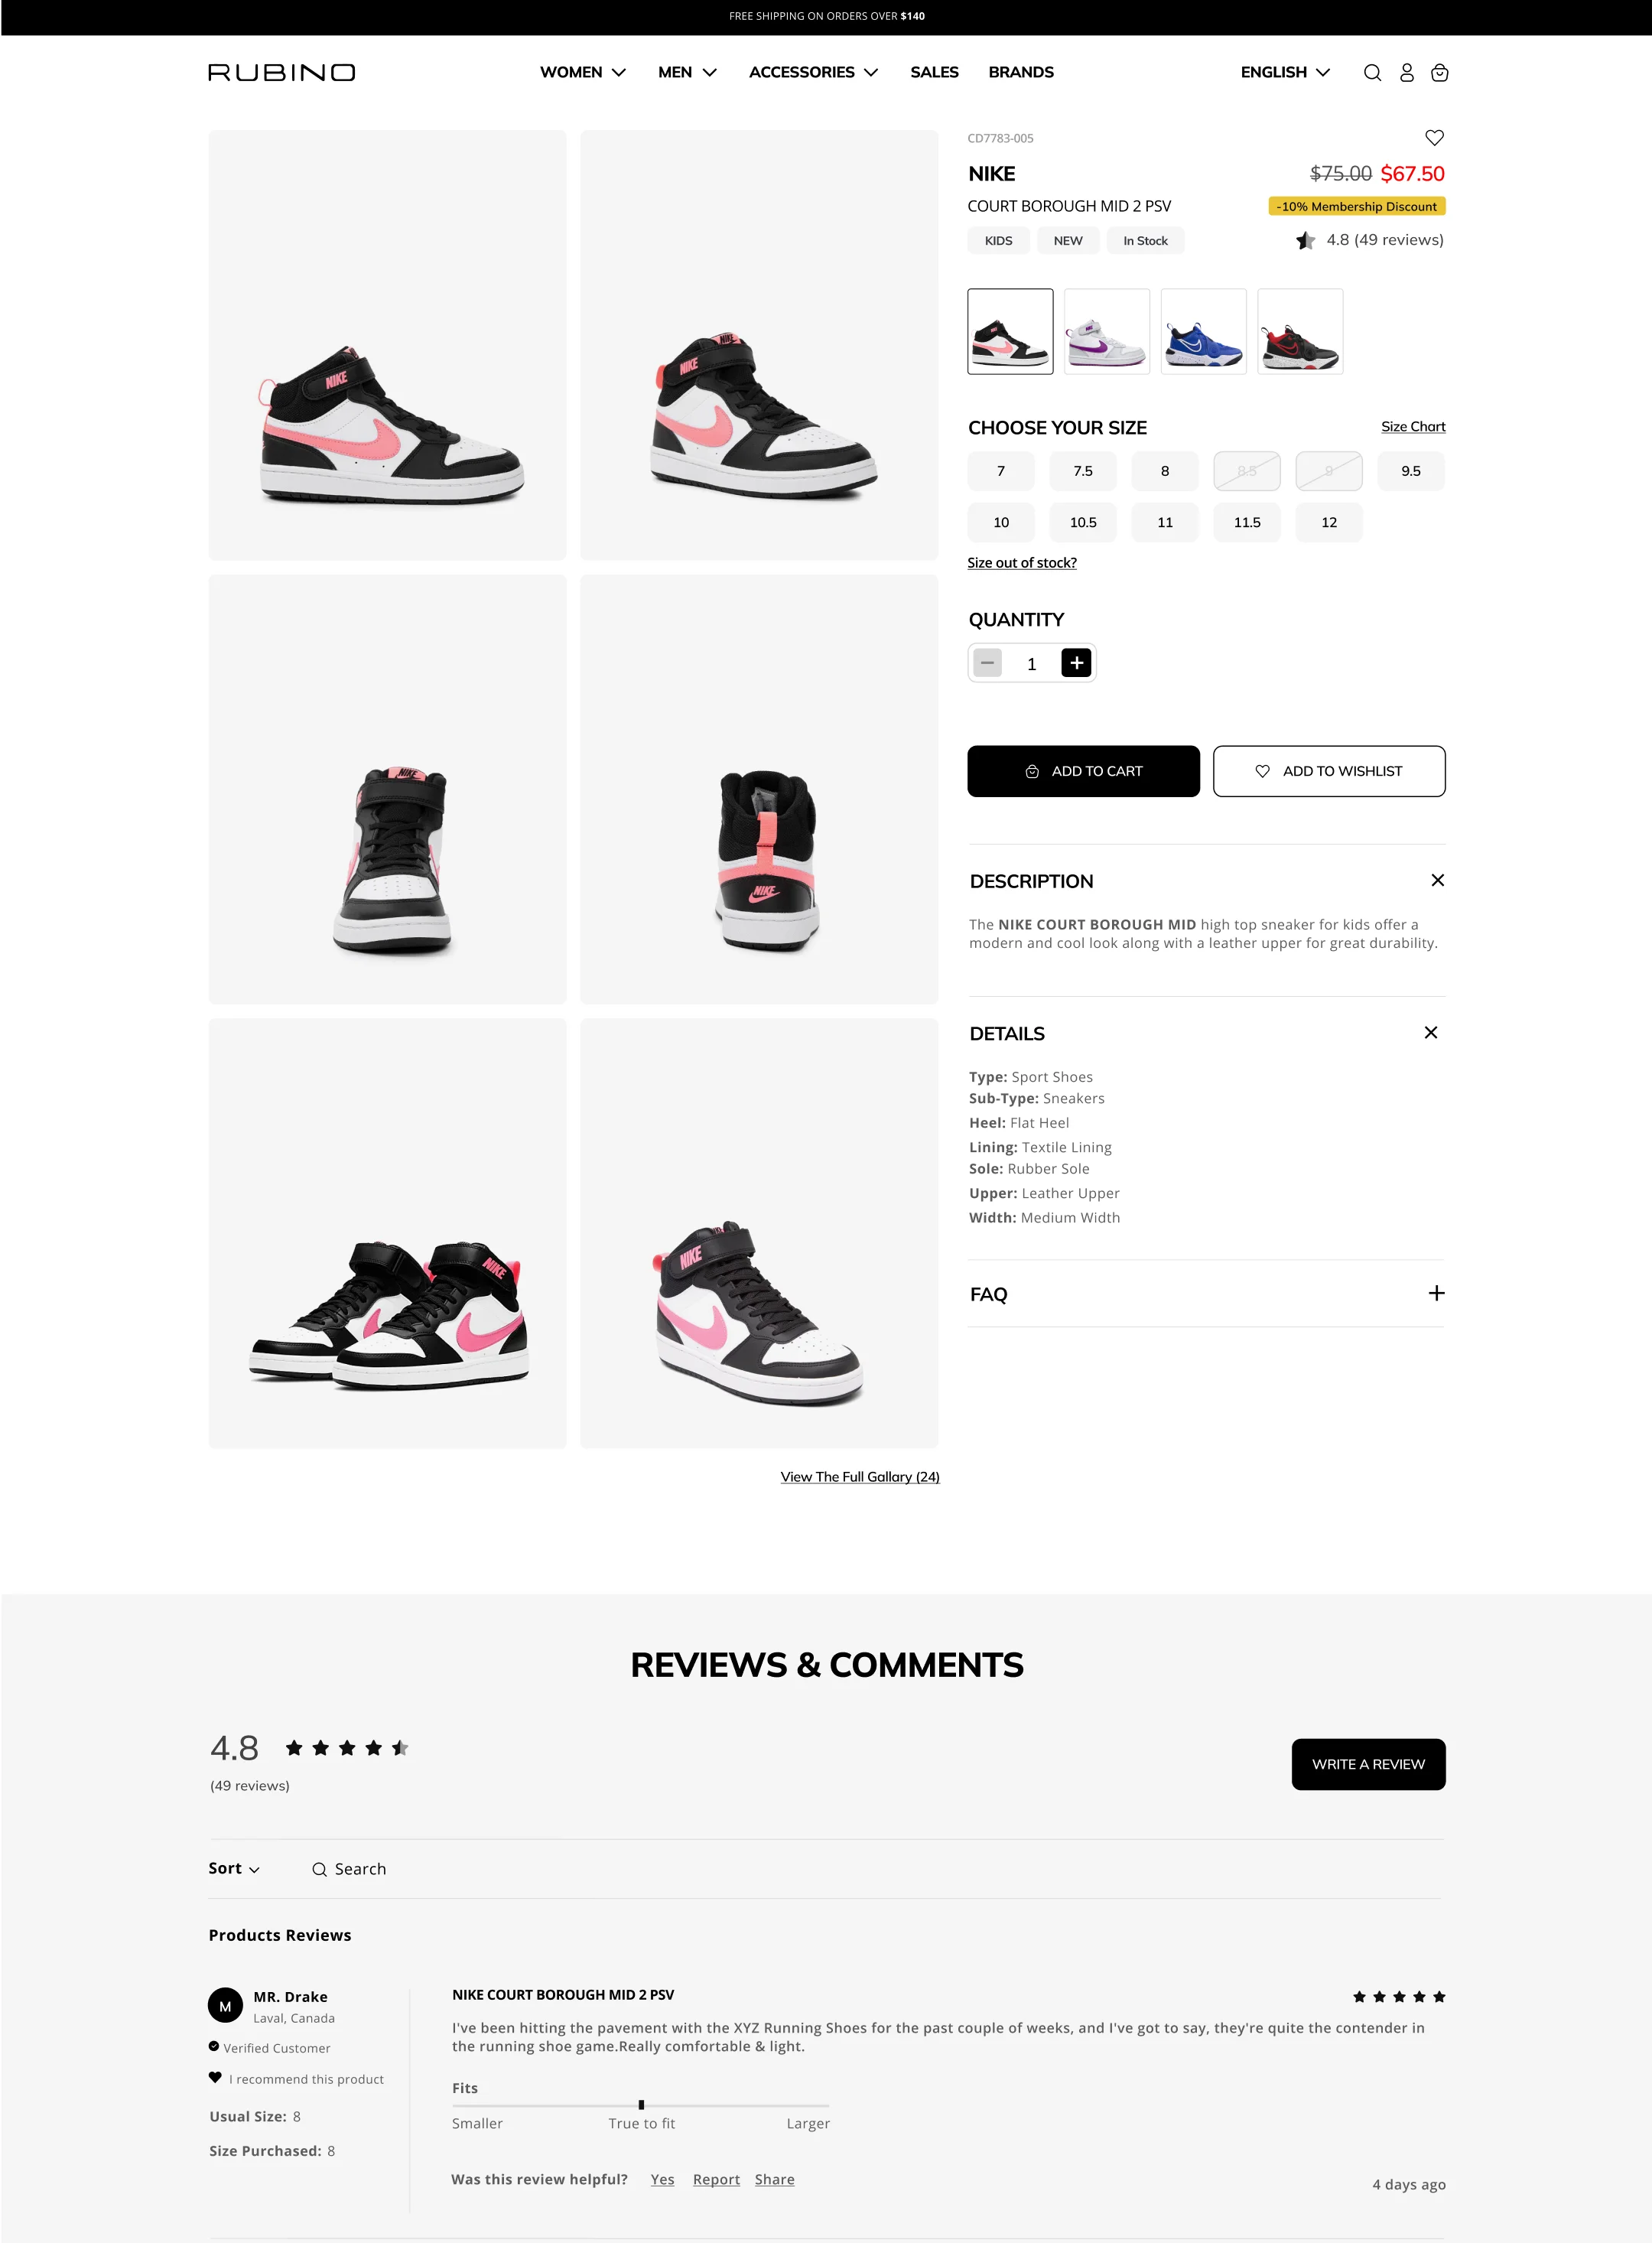Open the Size Chart link

point(1413,427)
